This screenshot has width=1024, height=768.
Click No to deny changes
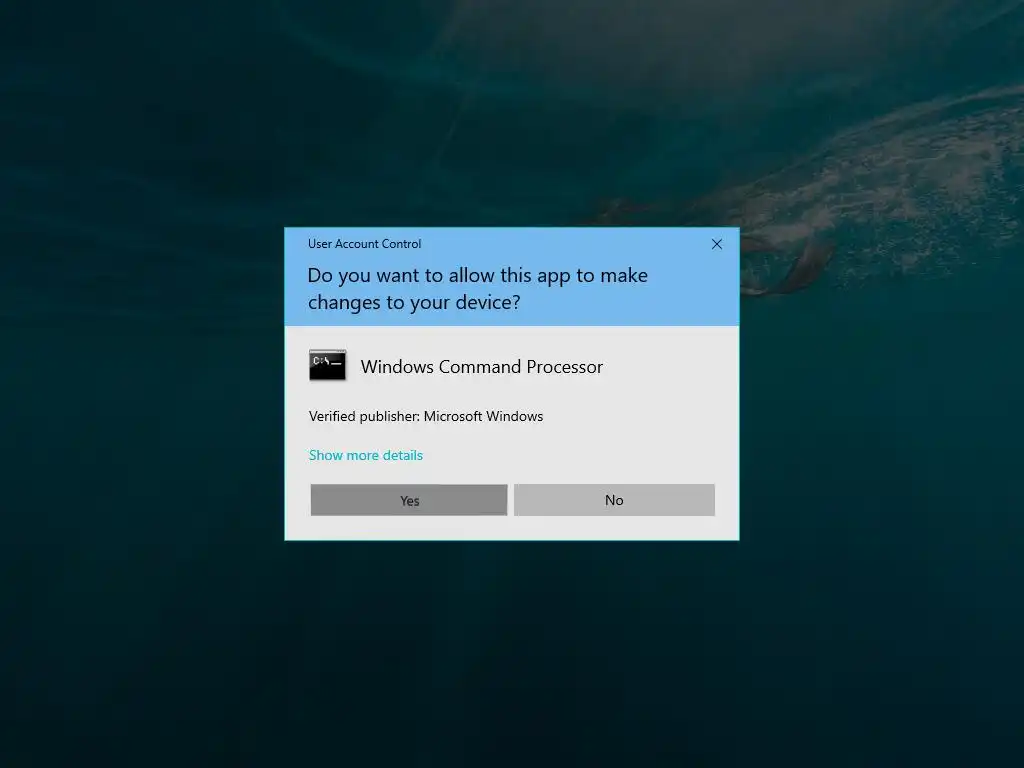pos(614,500)
